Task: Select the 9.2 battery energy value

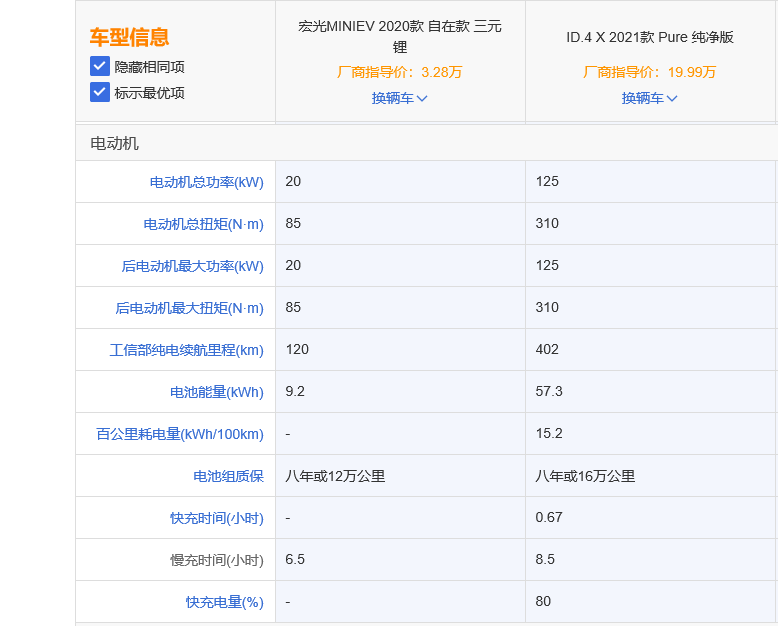Action: click(x=295, y=391)
